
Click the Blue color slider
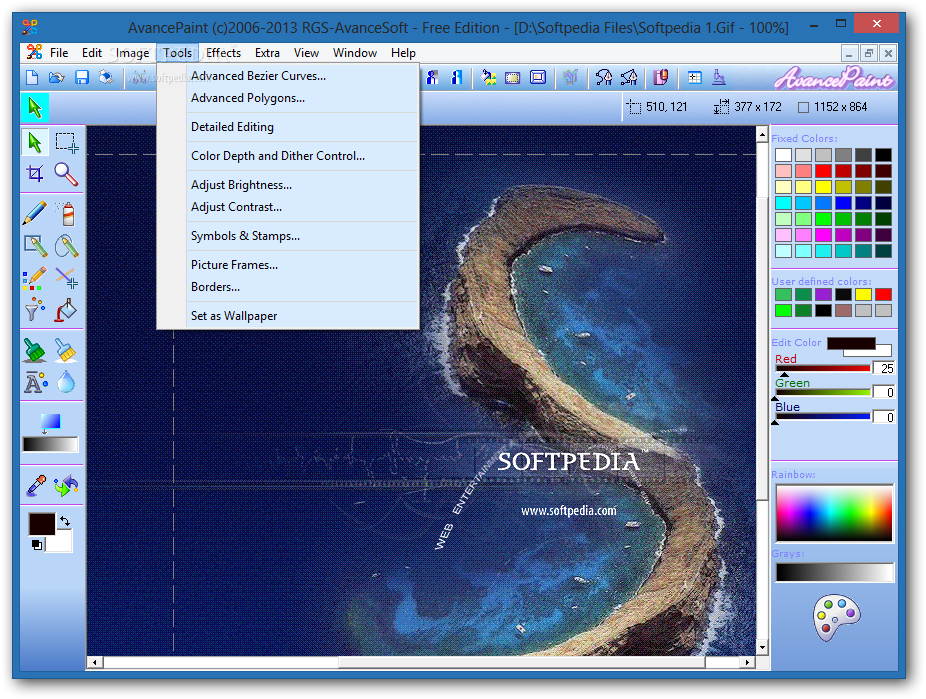pos(823,417)
